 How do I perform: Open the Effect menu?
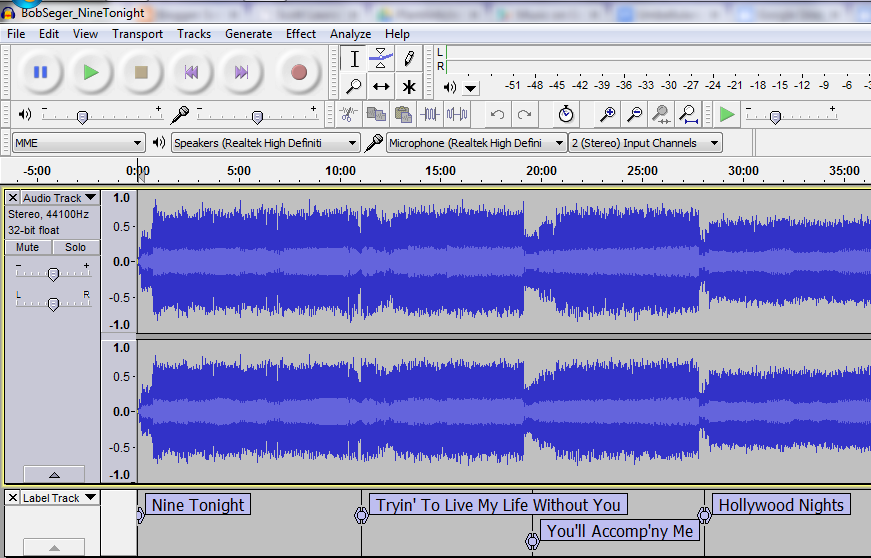tap(301, 34)
